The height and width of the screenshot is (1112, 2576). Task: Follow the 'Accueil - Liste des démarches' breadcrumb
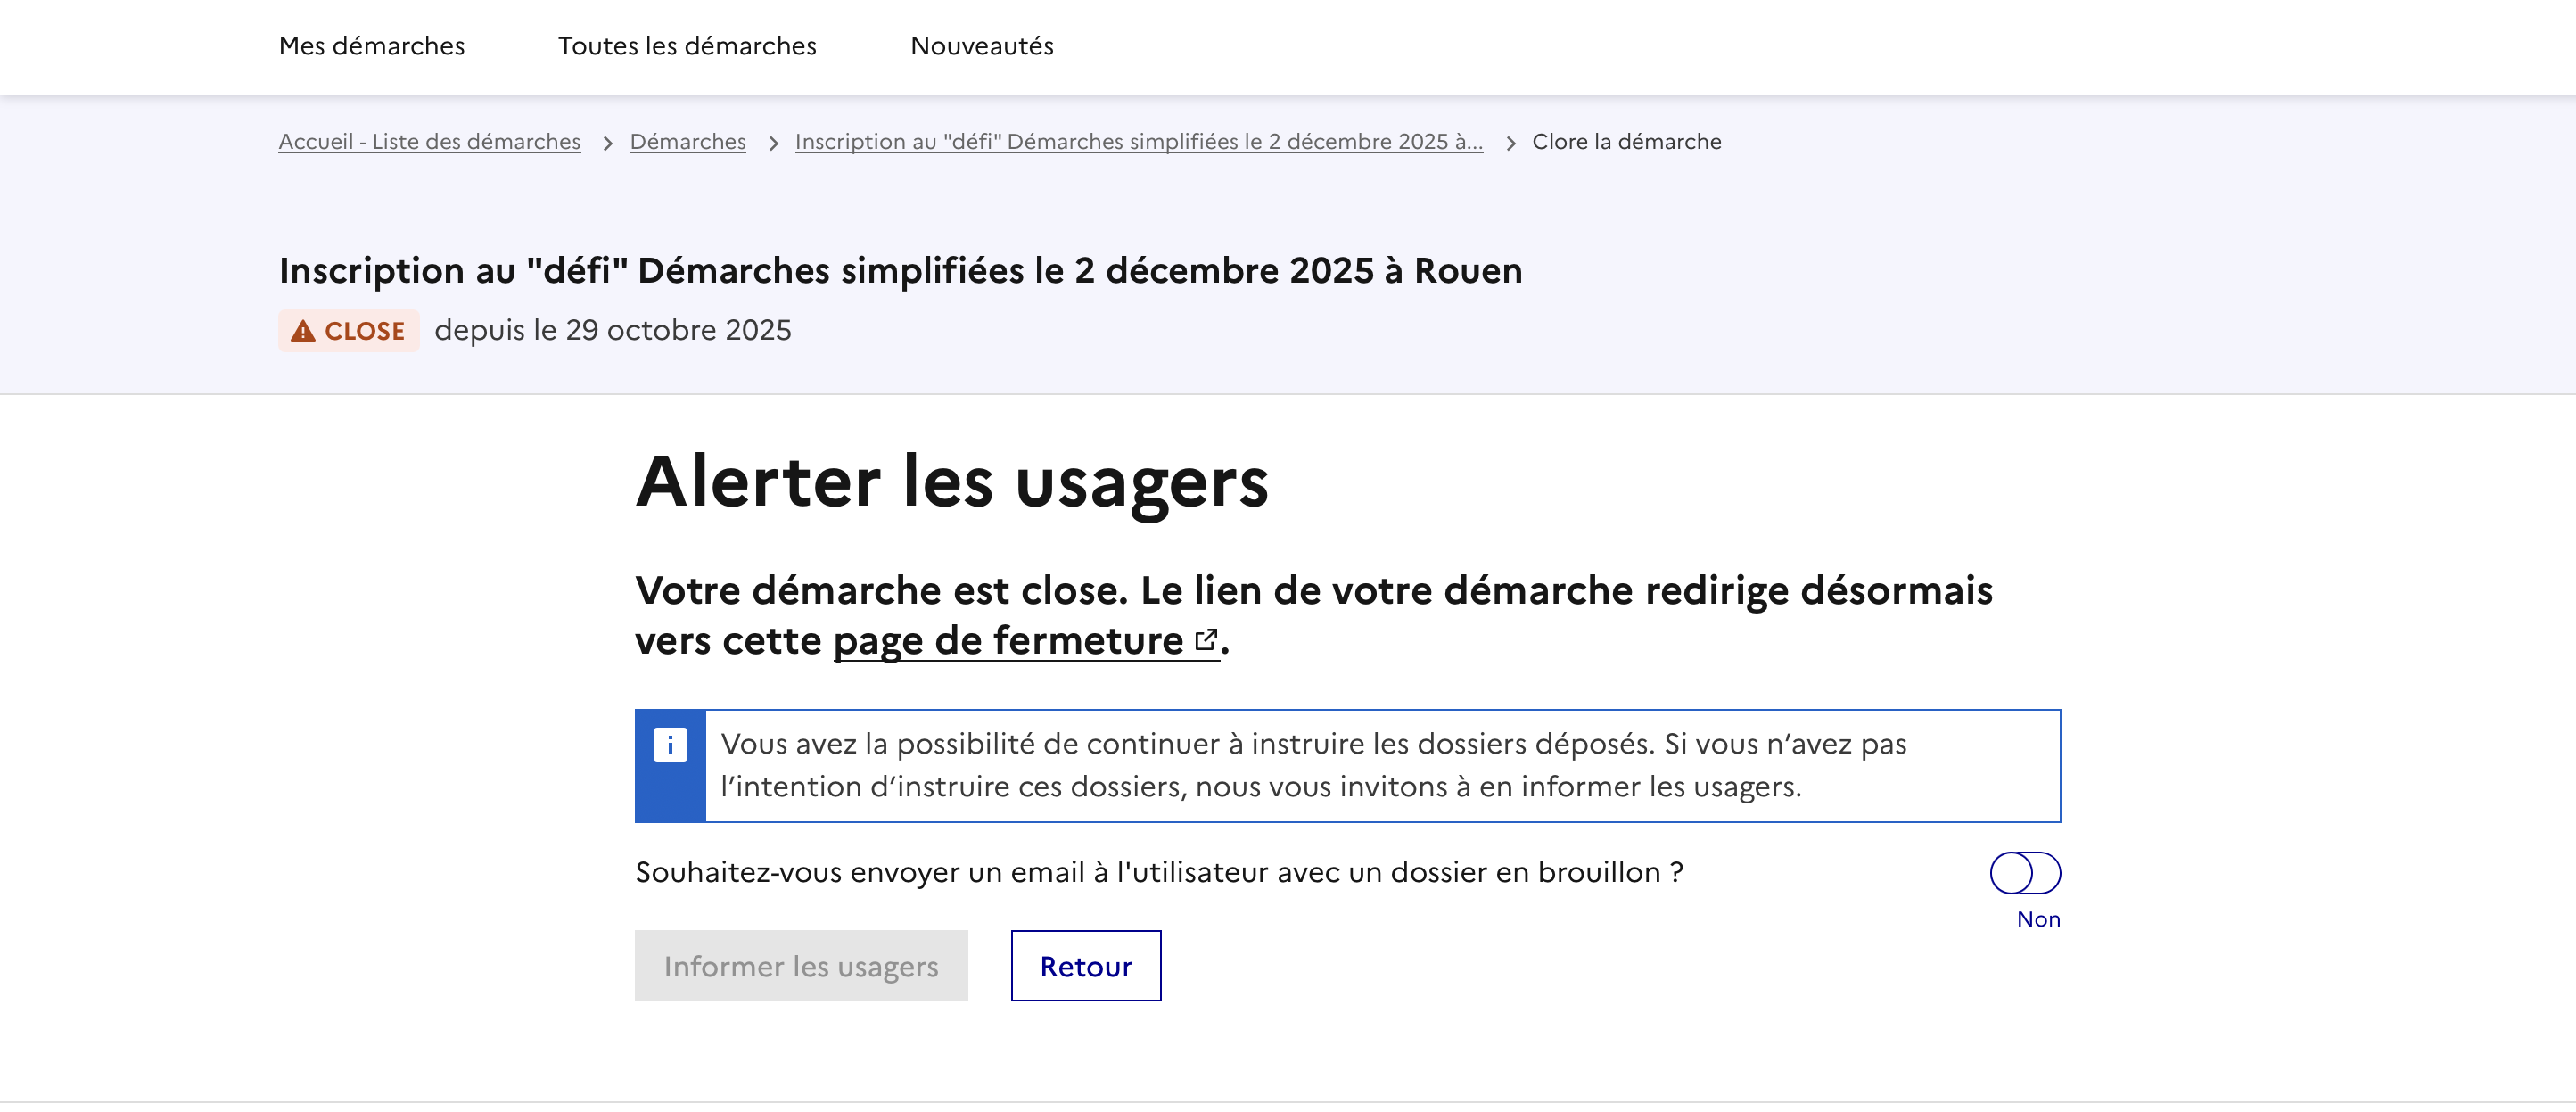(429, 142)
